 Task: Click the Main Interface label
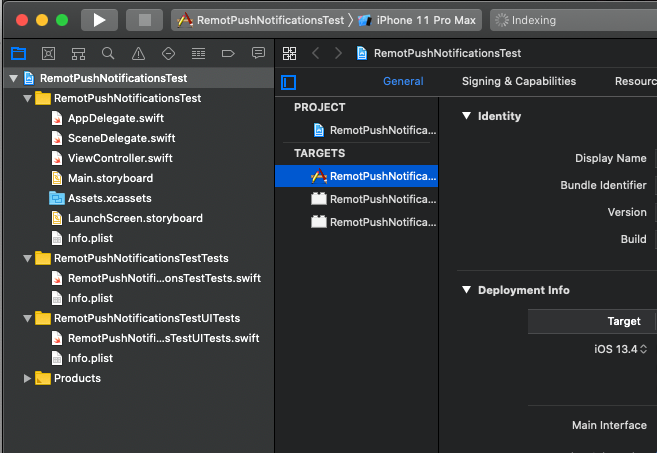click(609, 425)
